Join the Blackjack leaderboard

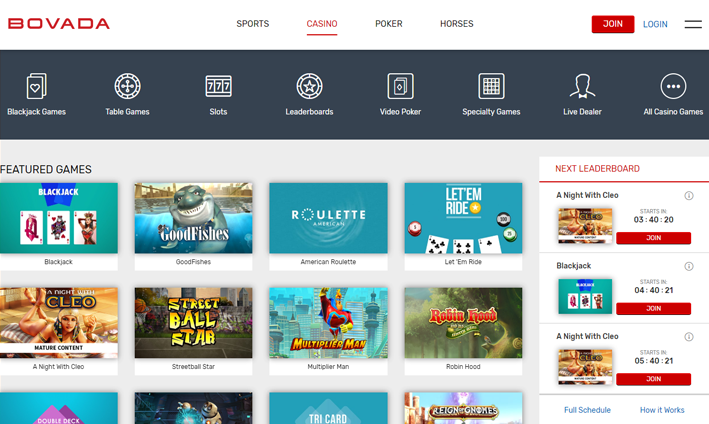point(653,309)
